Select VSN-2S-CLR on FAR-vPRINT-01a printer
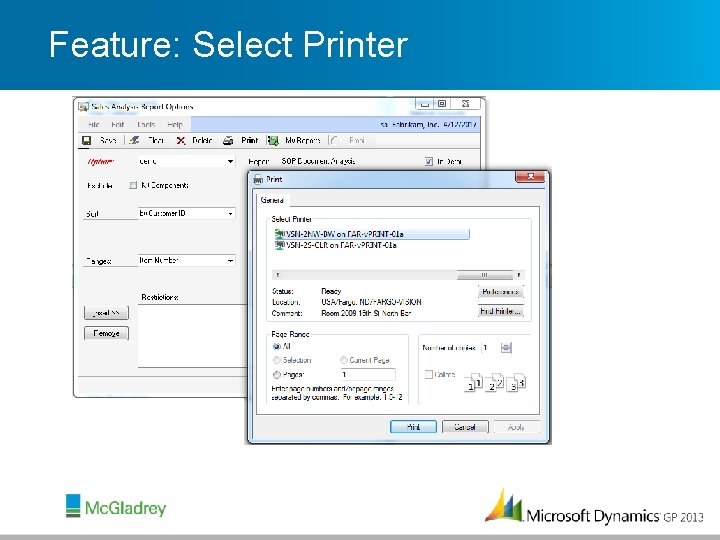This screenshot has width=720, height=540. pos(336,245)
